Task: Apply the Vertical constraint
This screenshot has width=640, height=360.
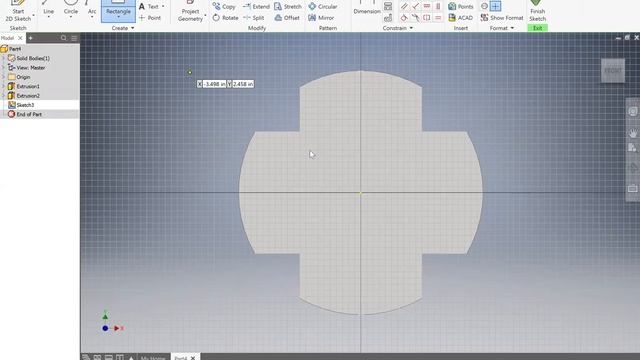Action: tap(438, 6)
